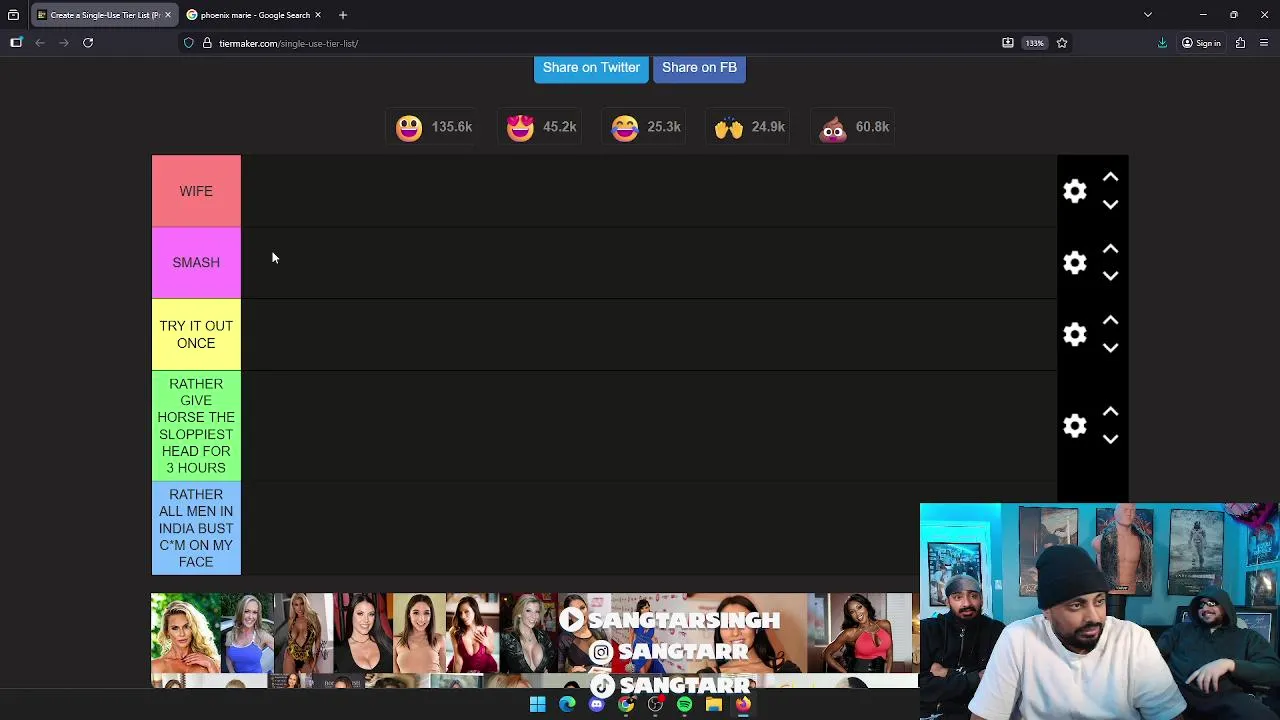Open the extensions puzzle icon

(1240, 43)
